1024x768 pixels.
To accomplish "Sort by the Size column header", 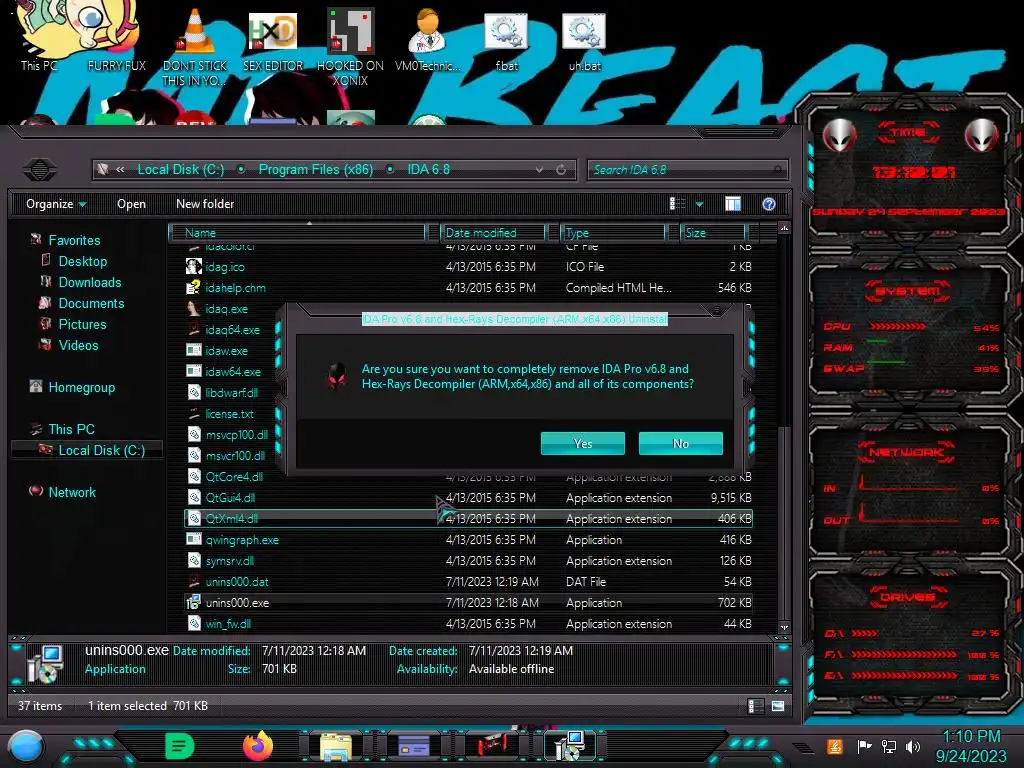I will tap(713, 232).
